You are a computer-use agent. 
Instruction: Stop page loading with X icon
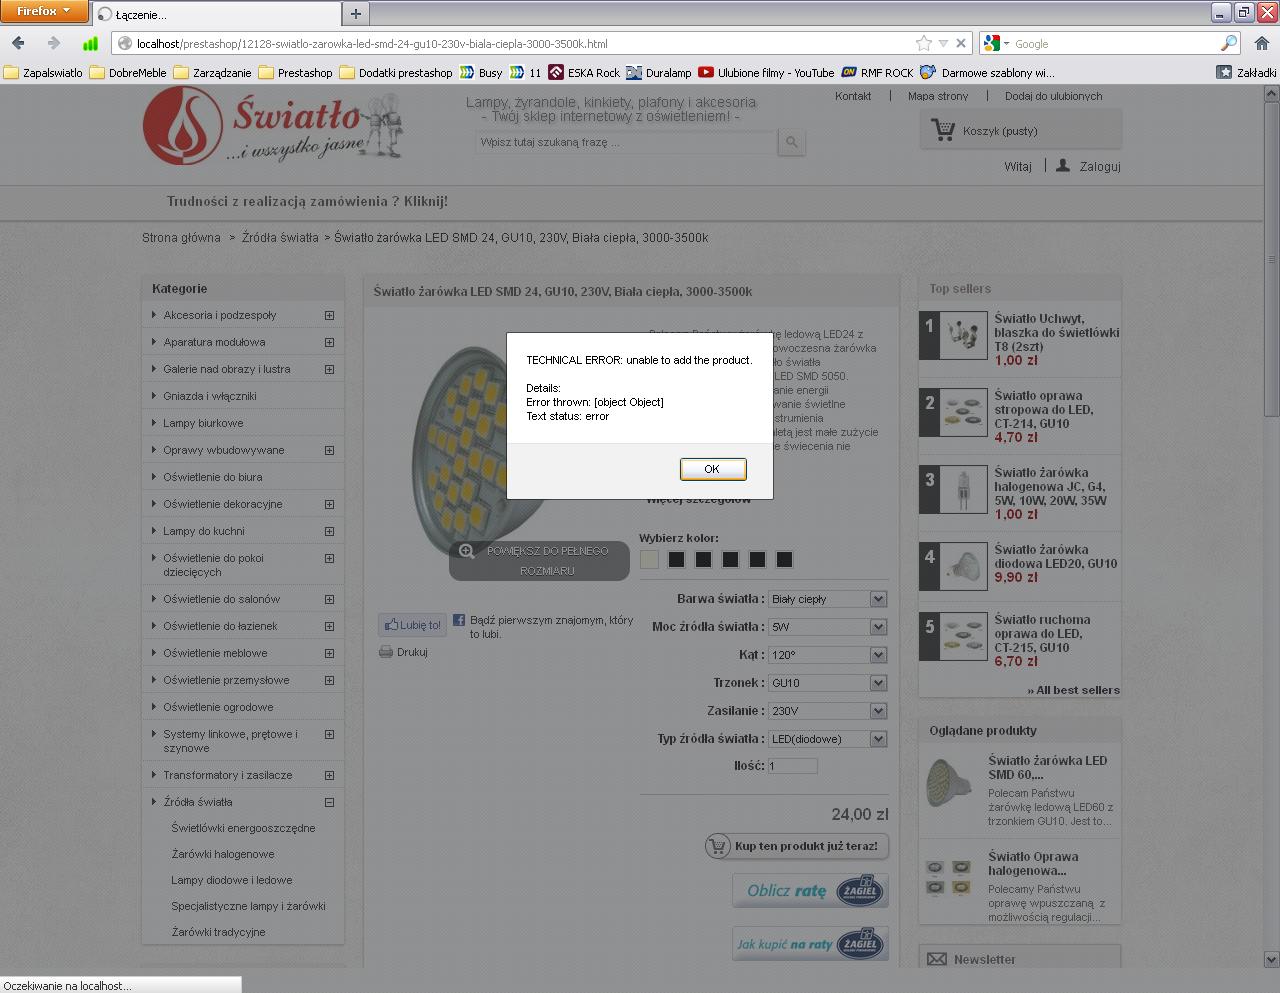click(x=961, y=43)
